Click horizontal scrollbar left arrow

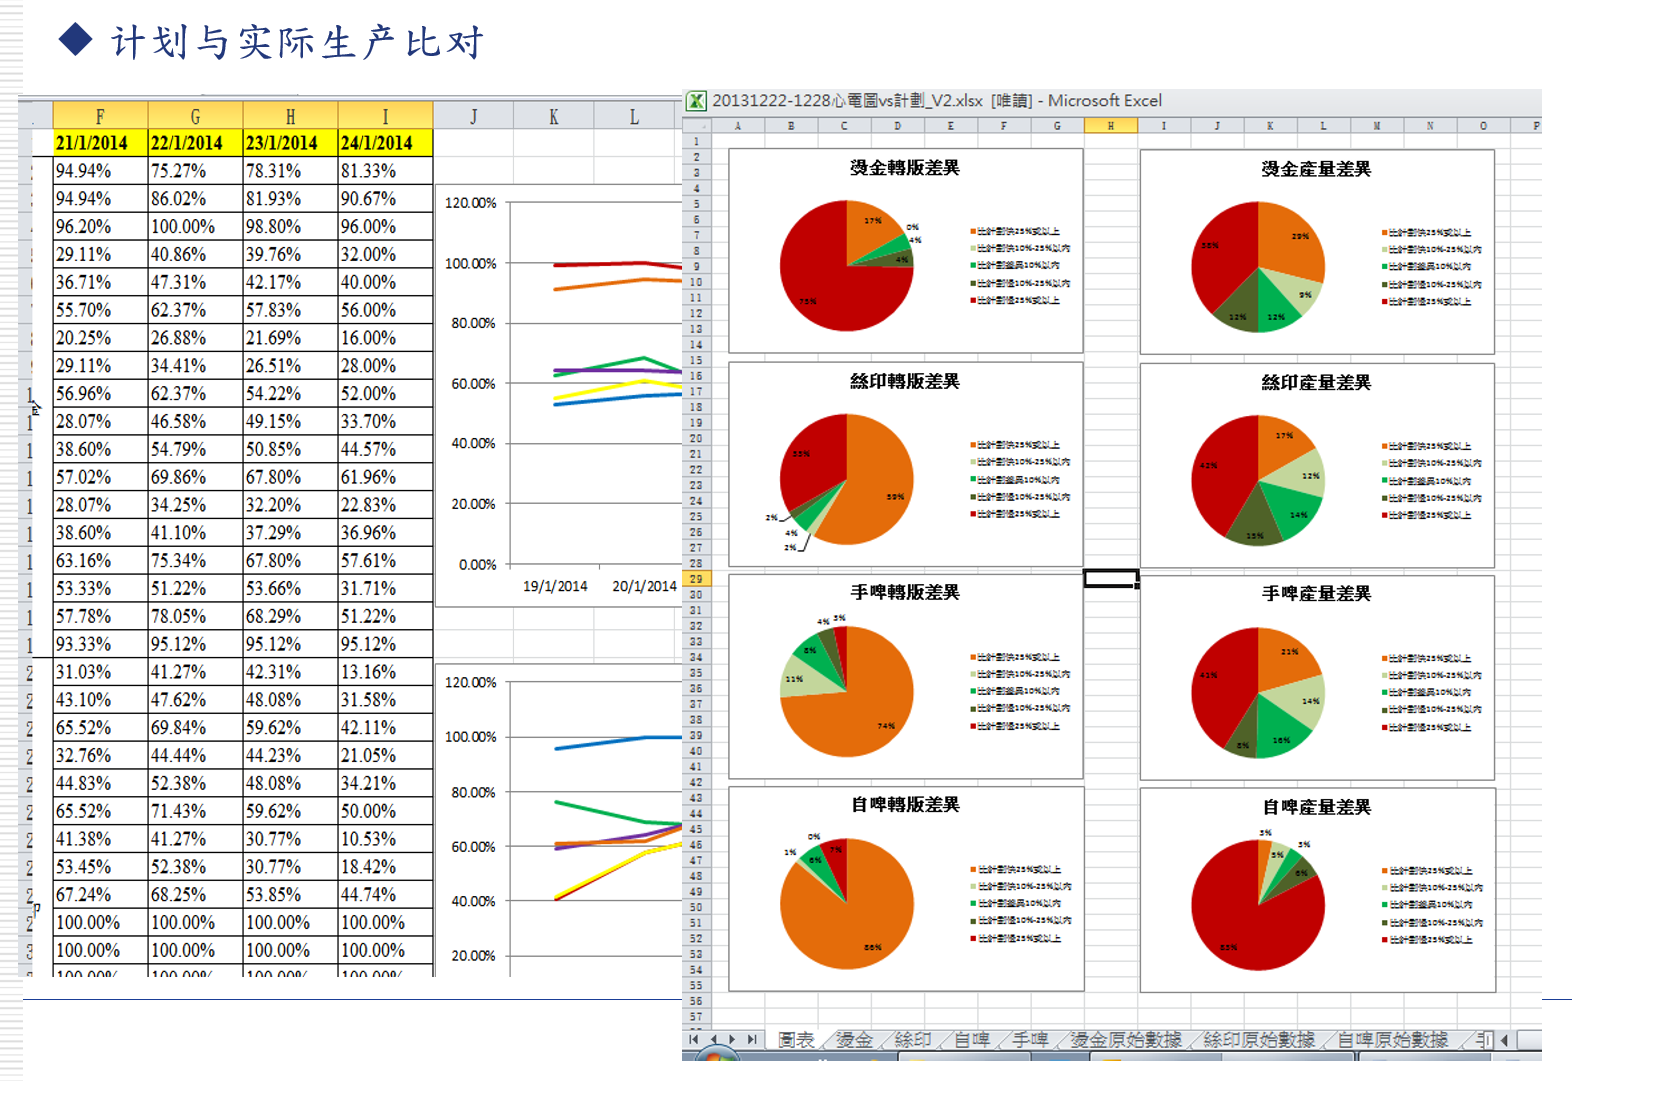pyautogui.click(x=1504, y=1040)
